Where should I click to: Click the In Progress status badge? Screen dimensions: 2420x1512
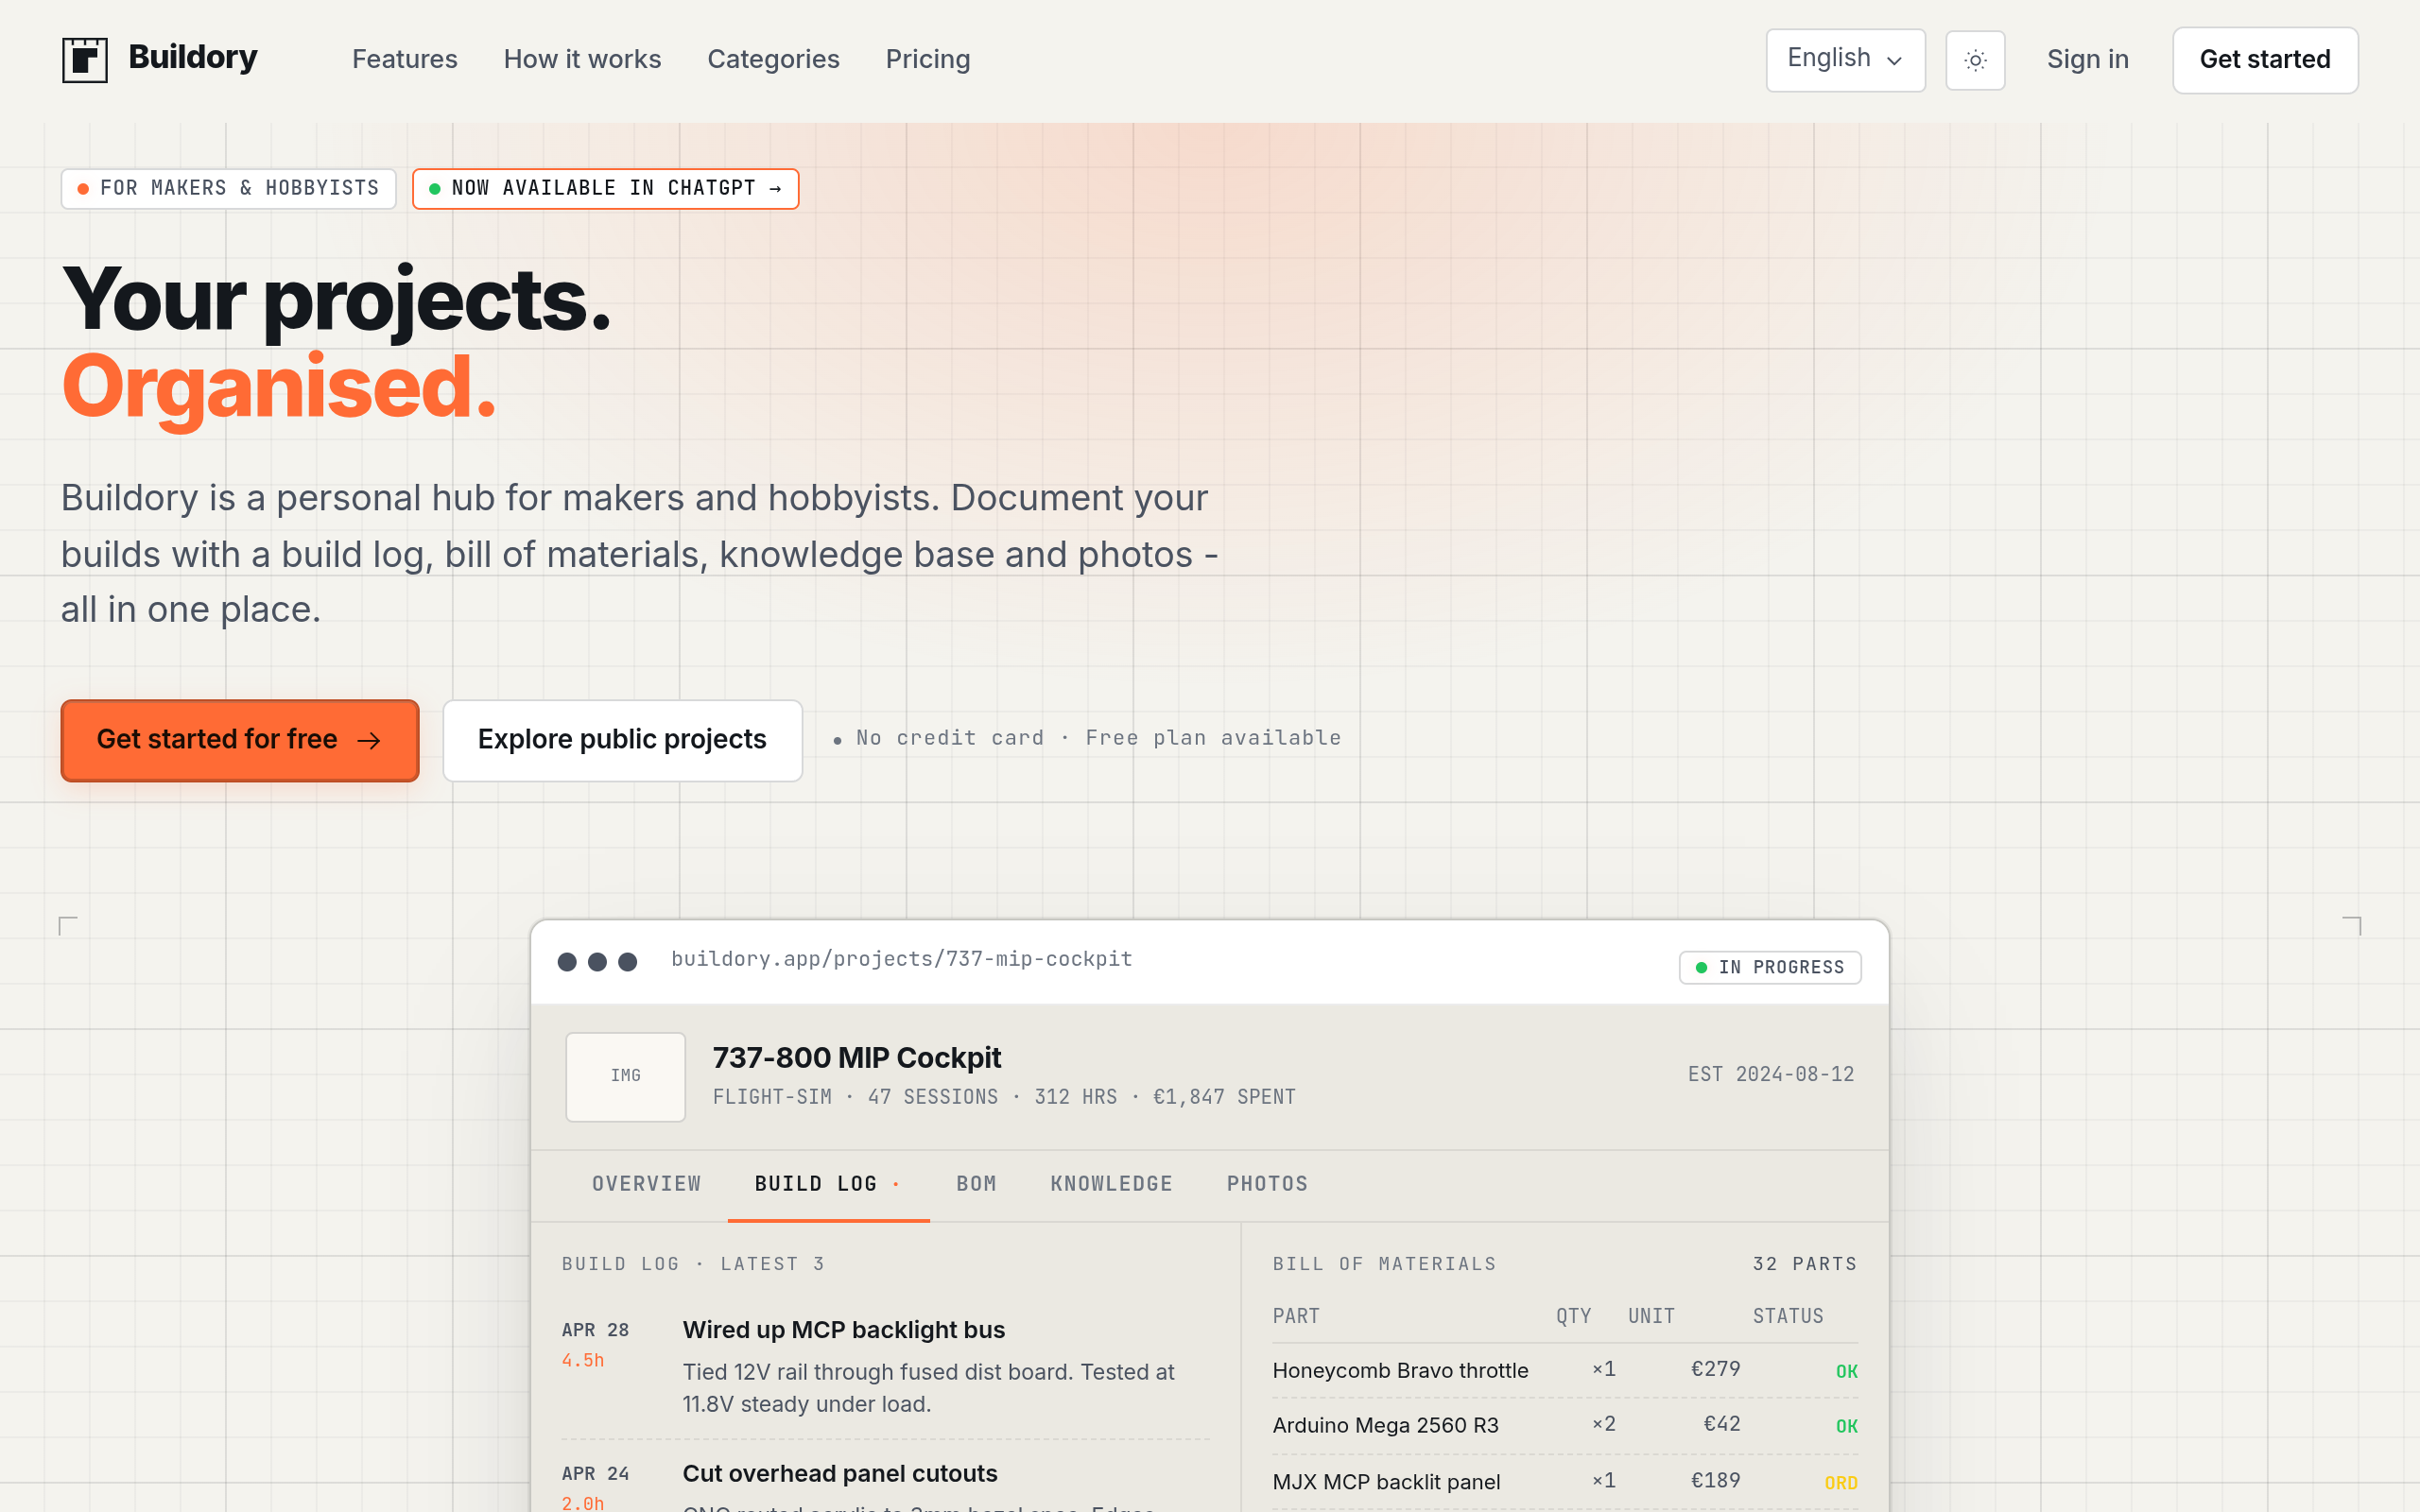(x=1770, y=967)
